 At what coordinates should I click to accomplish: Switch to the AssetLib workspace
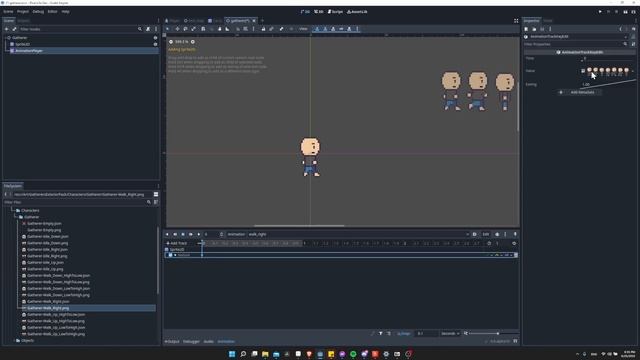click(x=357, y=12)
